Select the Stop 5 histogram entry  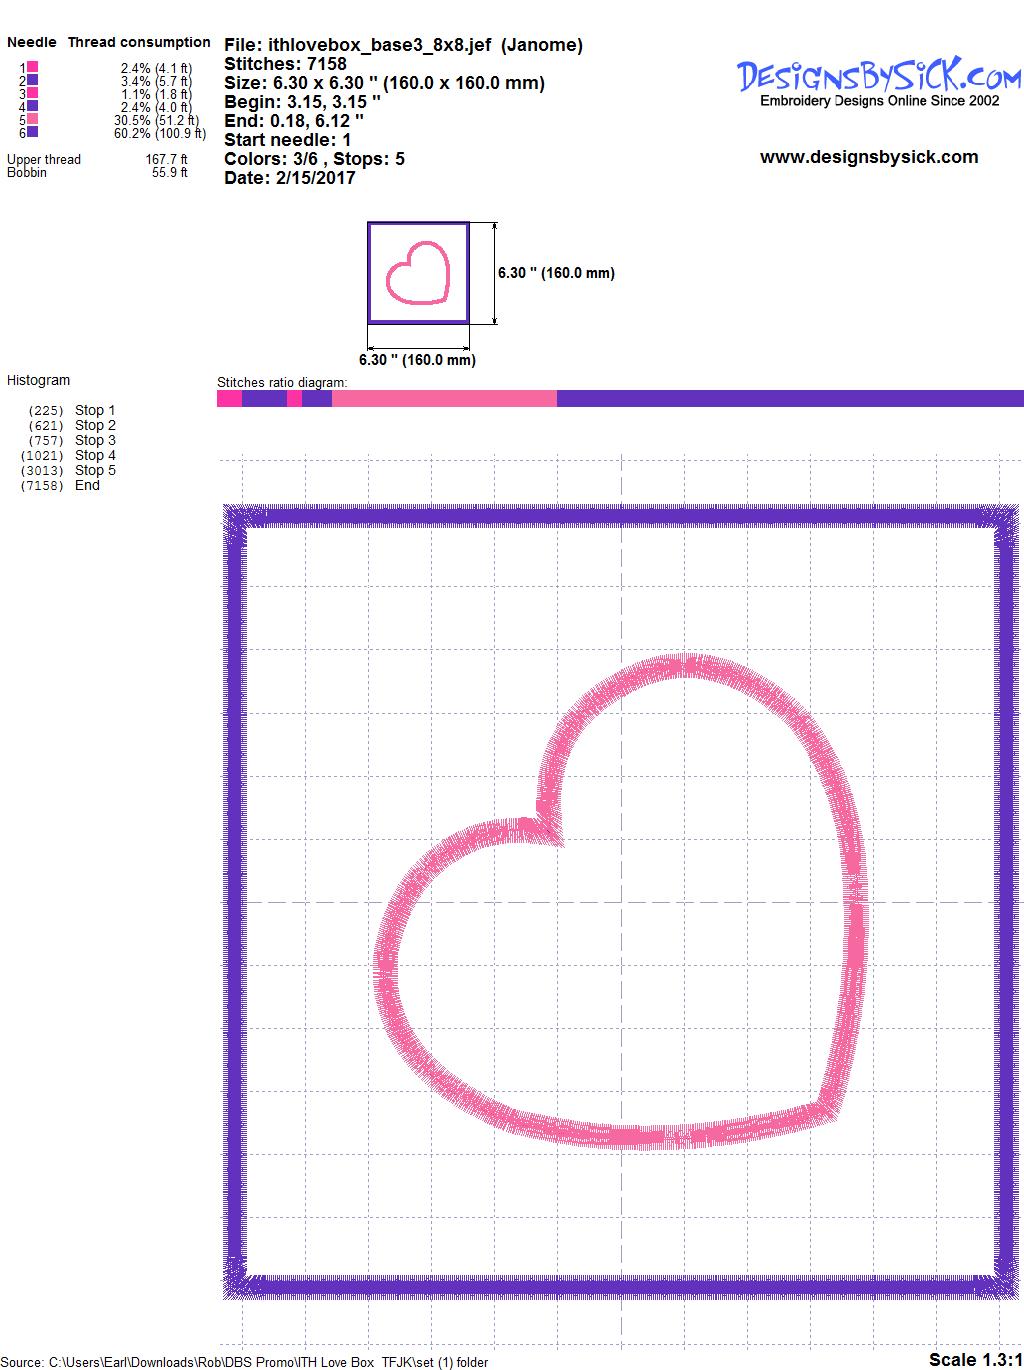[x=95, y=470]
